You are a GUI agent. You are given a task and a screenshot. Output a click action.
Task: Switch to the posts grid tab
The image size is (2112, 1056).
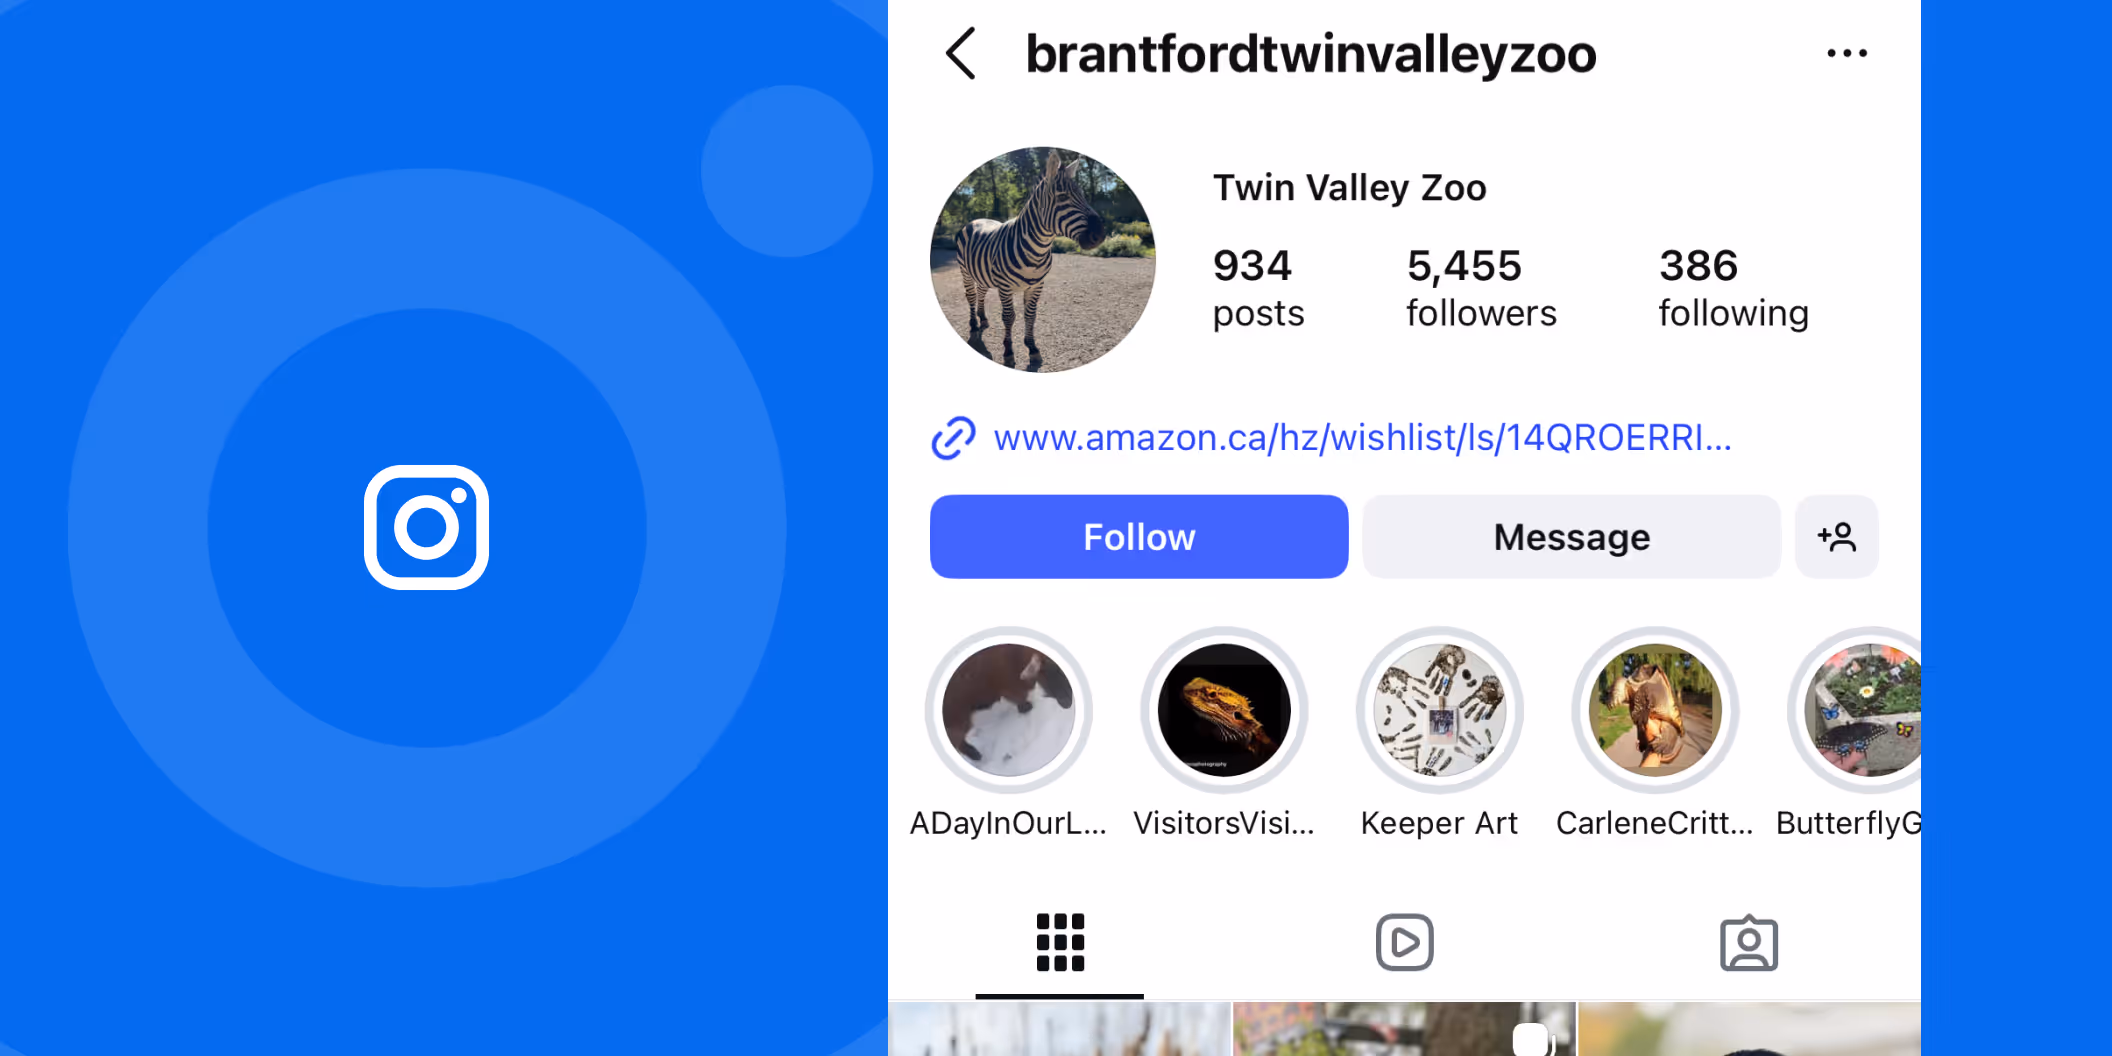tap(1060, 942)
